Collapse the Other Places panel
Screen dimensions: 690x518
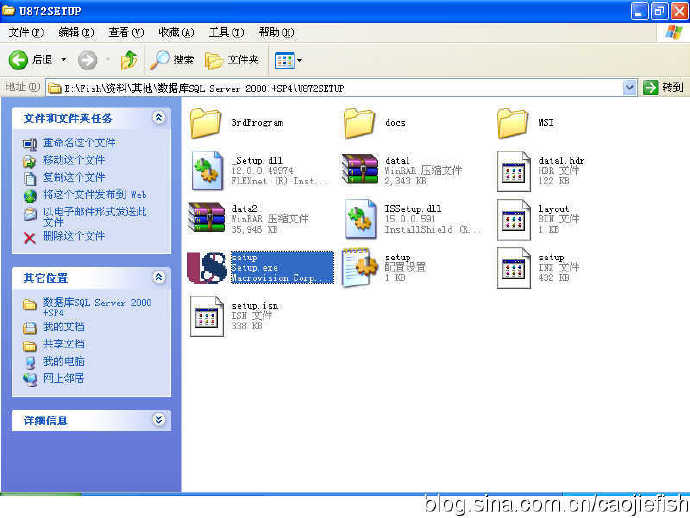click(159, 277)
